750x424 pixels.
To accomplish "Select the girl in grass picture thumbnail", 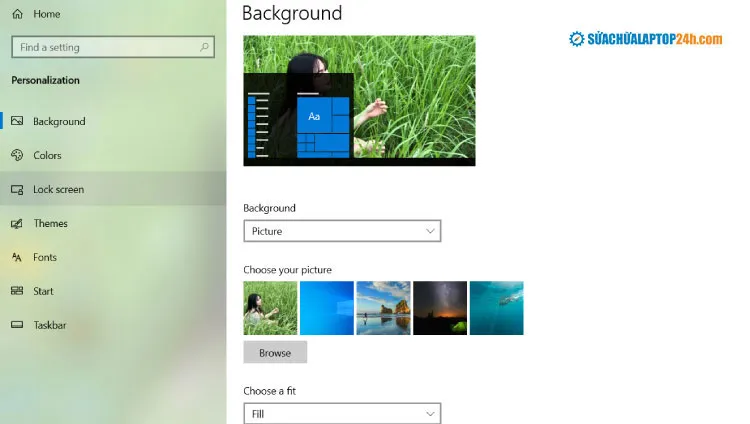I will 270,308.
